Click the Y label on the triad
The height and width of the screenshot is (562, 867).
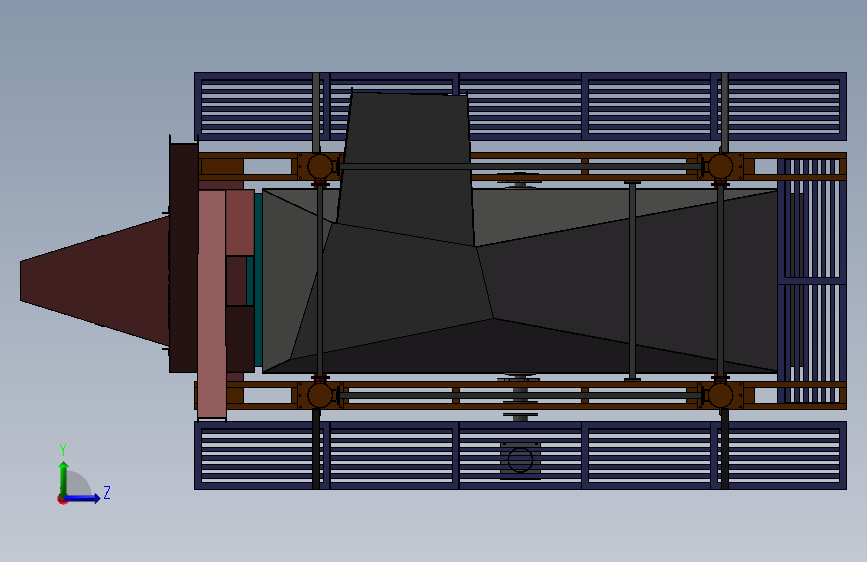tap(63, 450)
